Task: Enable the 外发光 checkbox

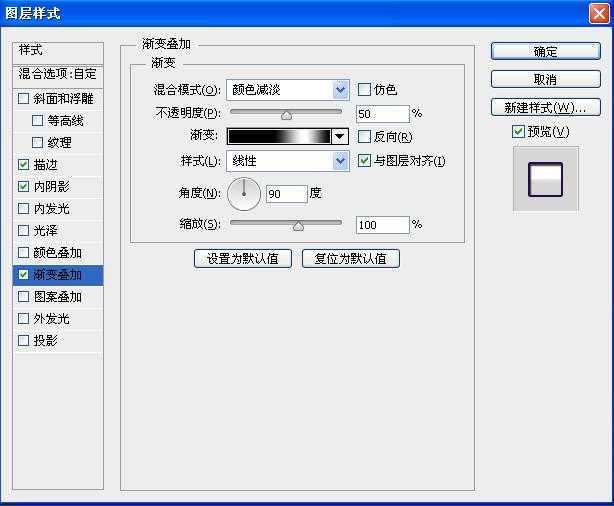Action: tap(23, 318)
